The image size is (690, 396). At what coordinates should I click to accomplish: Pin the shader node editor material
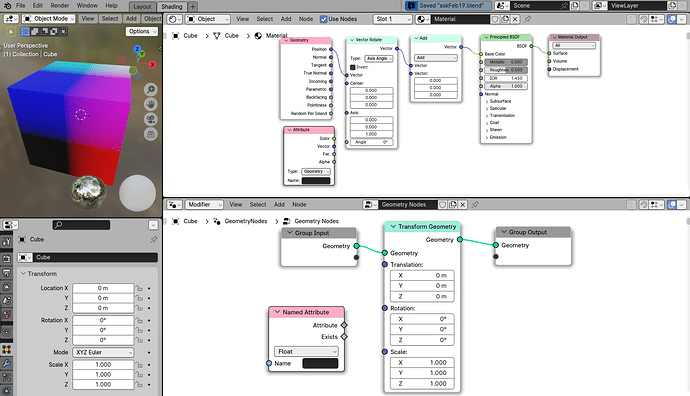click(x=527, y=19)
